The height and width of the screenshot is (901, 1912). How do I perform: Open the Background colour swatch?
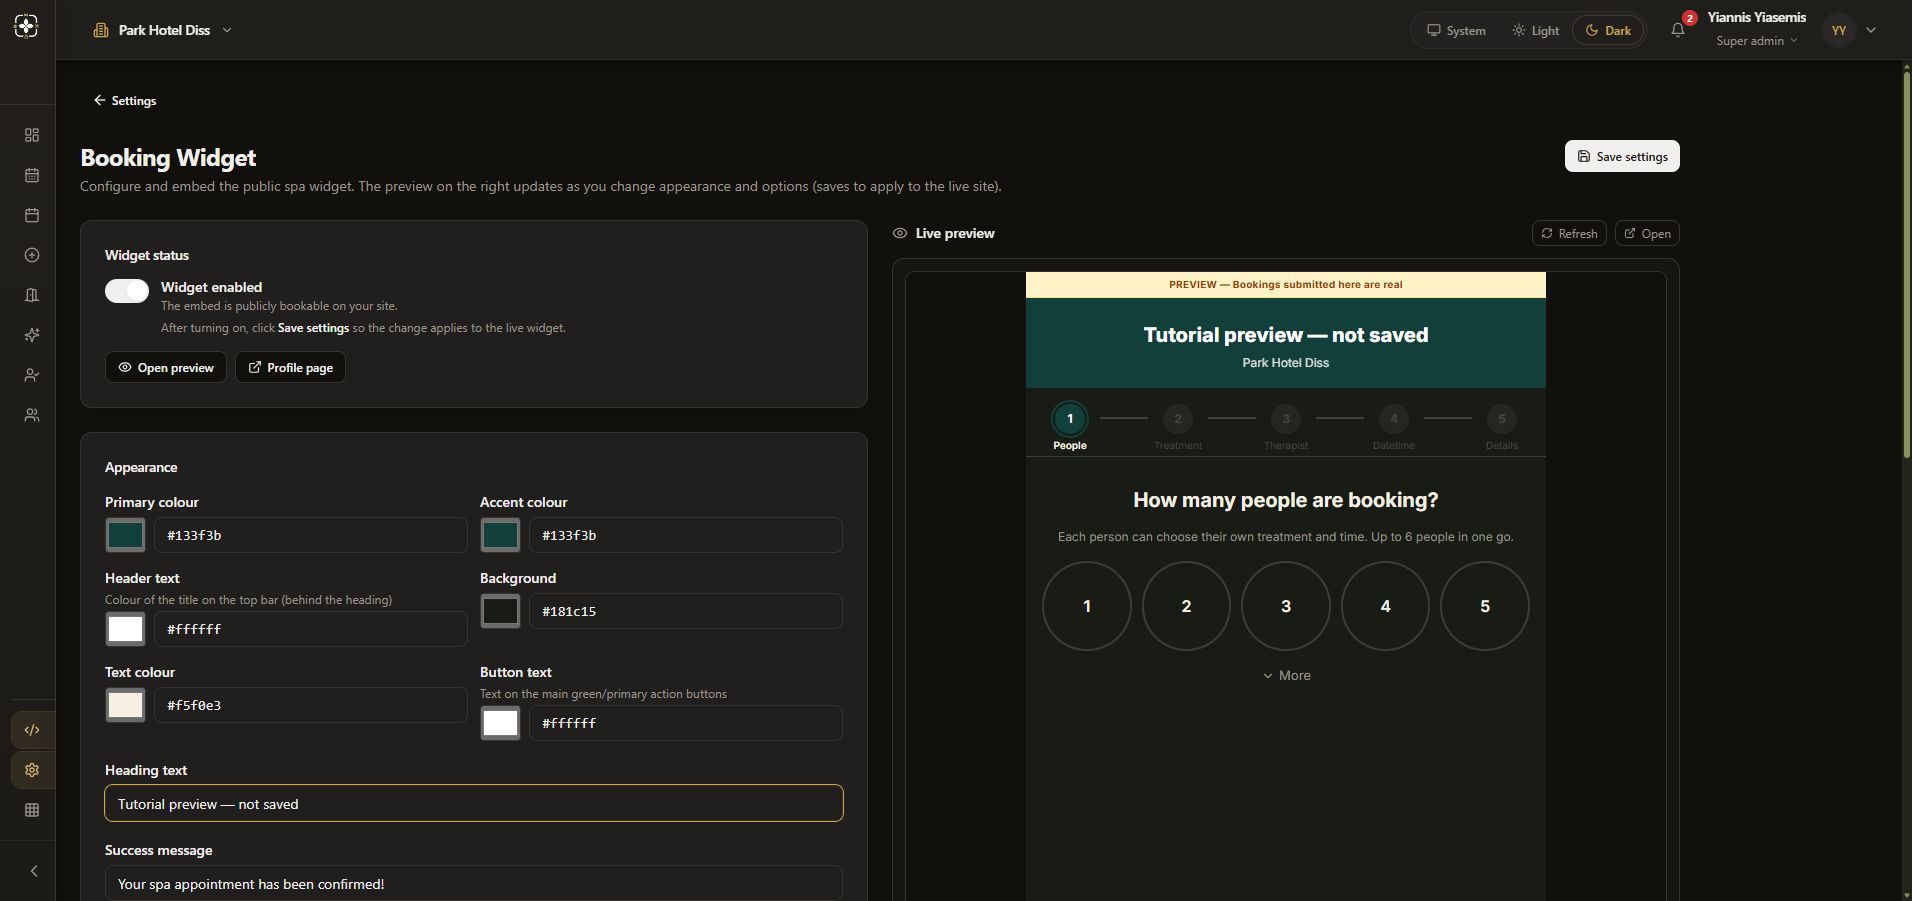tap(500, 611)
